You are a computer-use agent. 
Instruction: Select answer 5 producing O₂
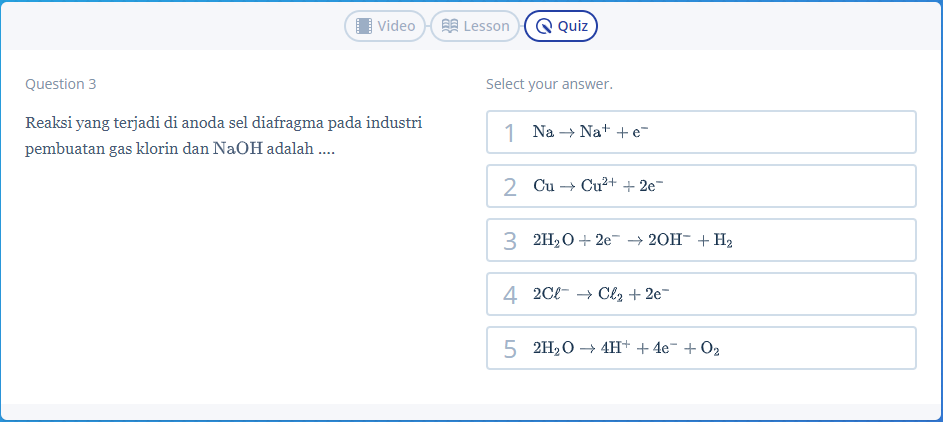tap(701, 349)
